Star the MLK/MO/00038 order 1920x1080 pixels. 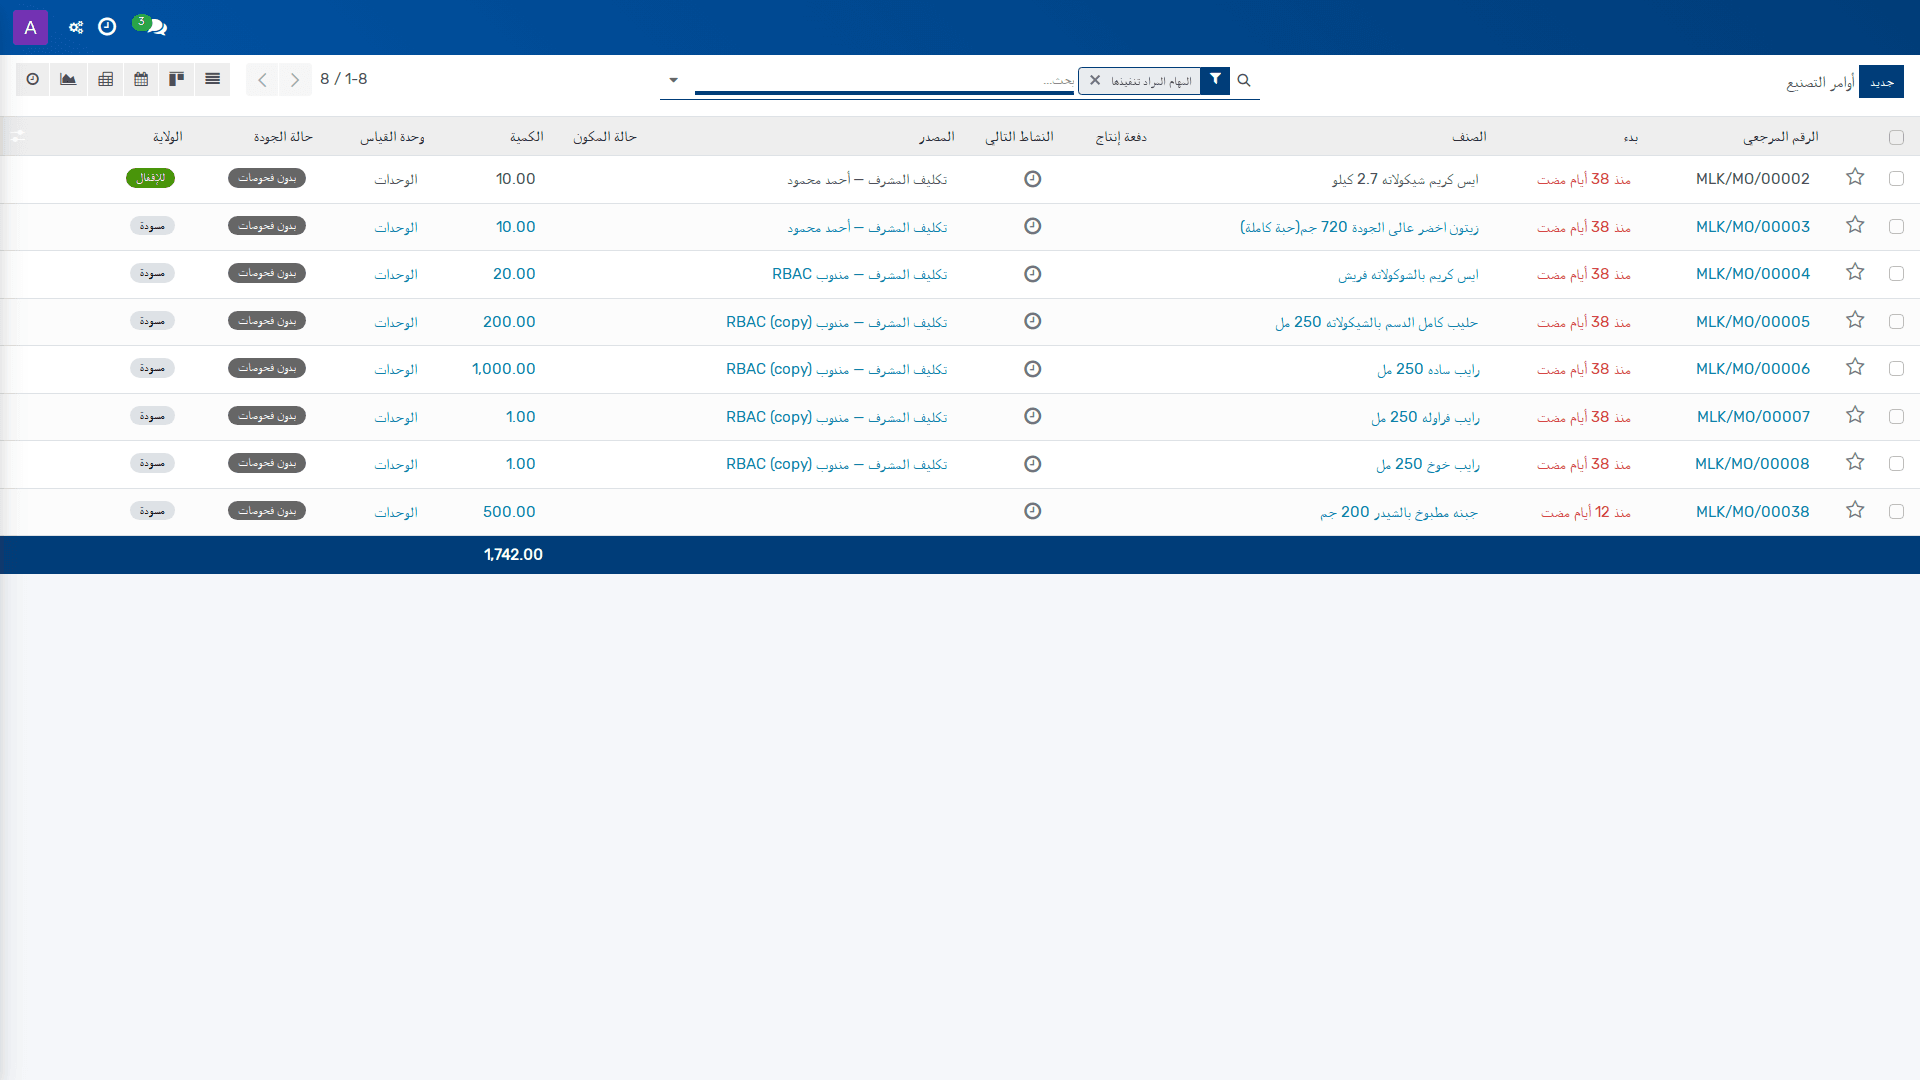tap(1855, 511)
